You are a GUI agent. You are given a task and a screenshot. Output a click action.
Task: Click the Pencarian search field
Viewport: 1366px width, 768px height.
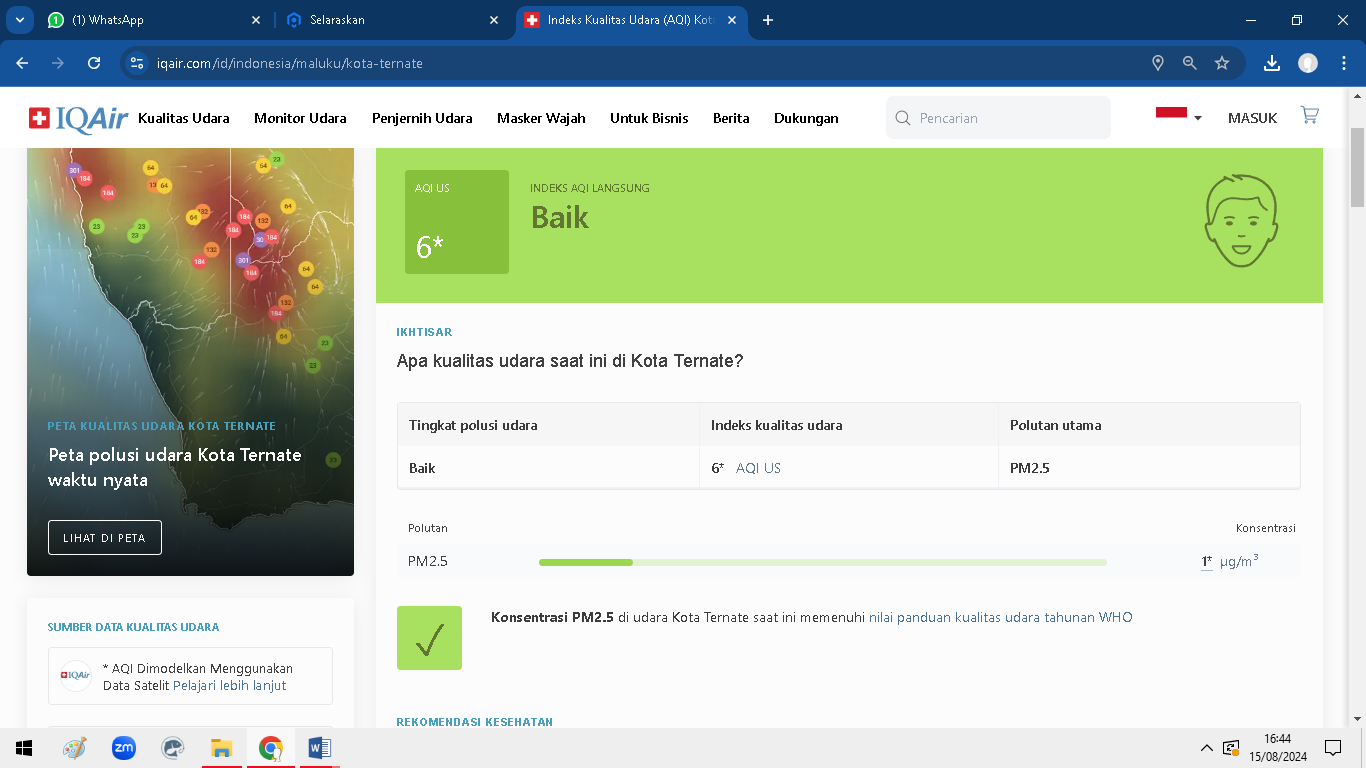click(x=998, y=117)
